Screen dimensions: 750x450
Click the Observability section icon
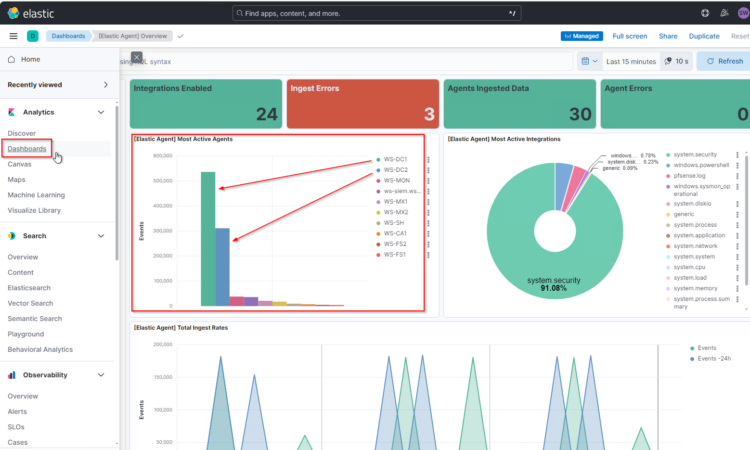click(x=11, y=375)
